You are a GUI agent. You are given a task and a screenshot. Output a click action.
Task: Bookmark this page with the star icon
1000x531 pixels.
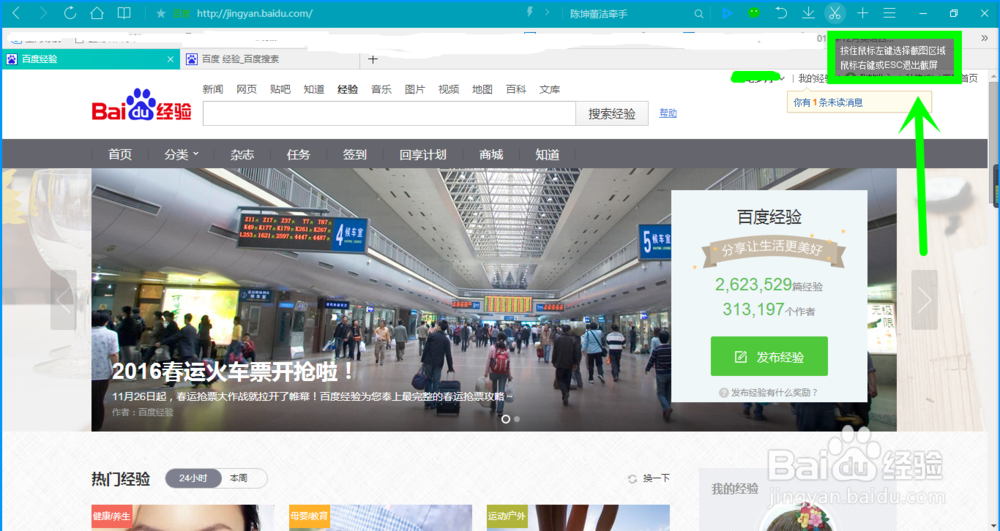point(161,13)
